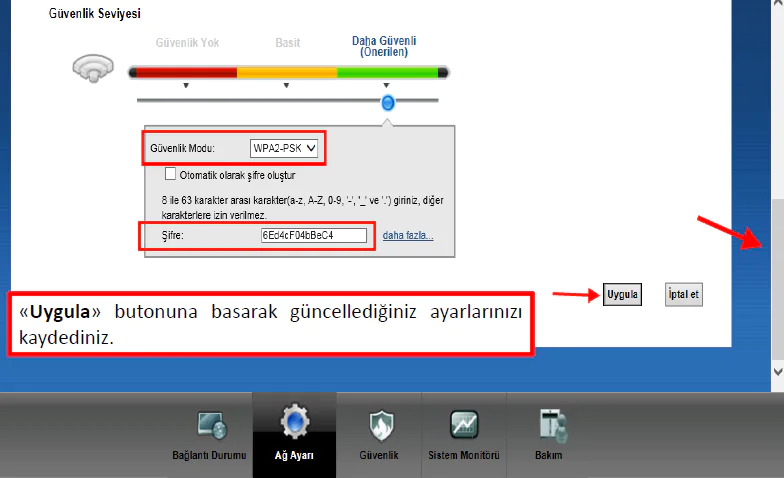
Task: Click the İptal et button
Action: (684, 294)
